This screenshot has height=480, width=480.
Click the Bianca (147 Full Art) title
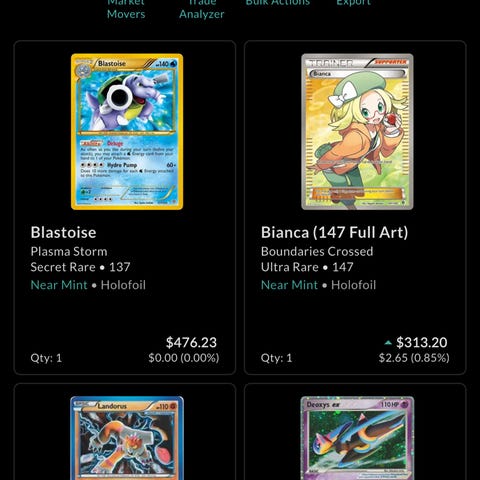point(334,232)
